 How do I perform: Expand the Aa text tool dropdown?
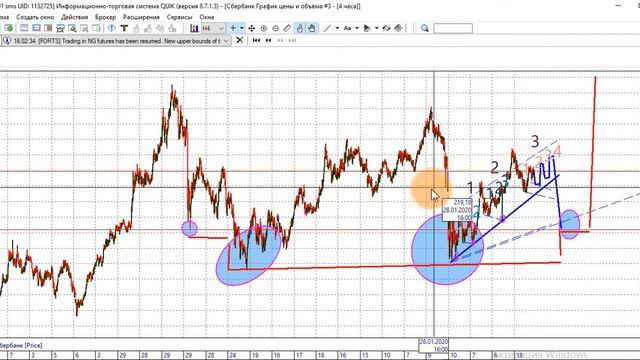point(357,28)
